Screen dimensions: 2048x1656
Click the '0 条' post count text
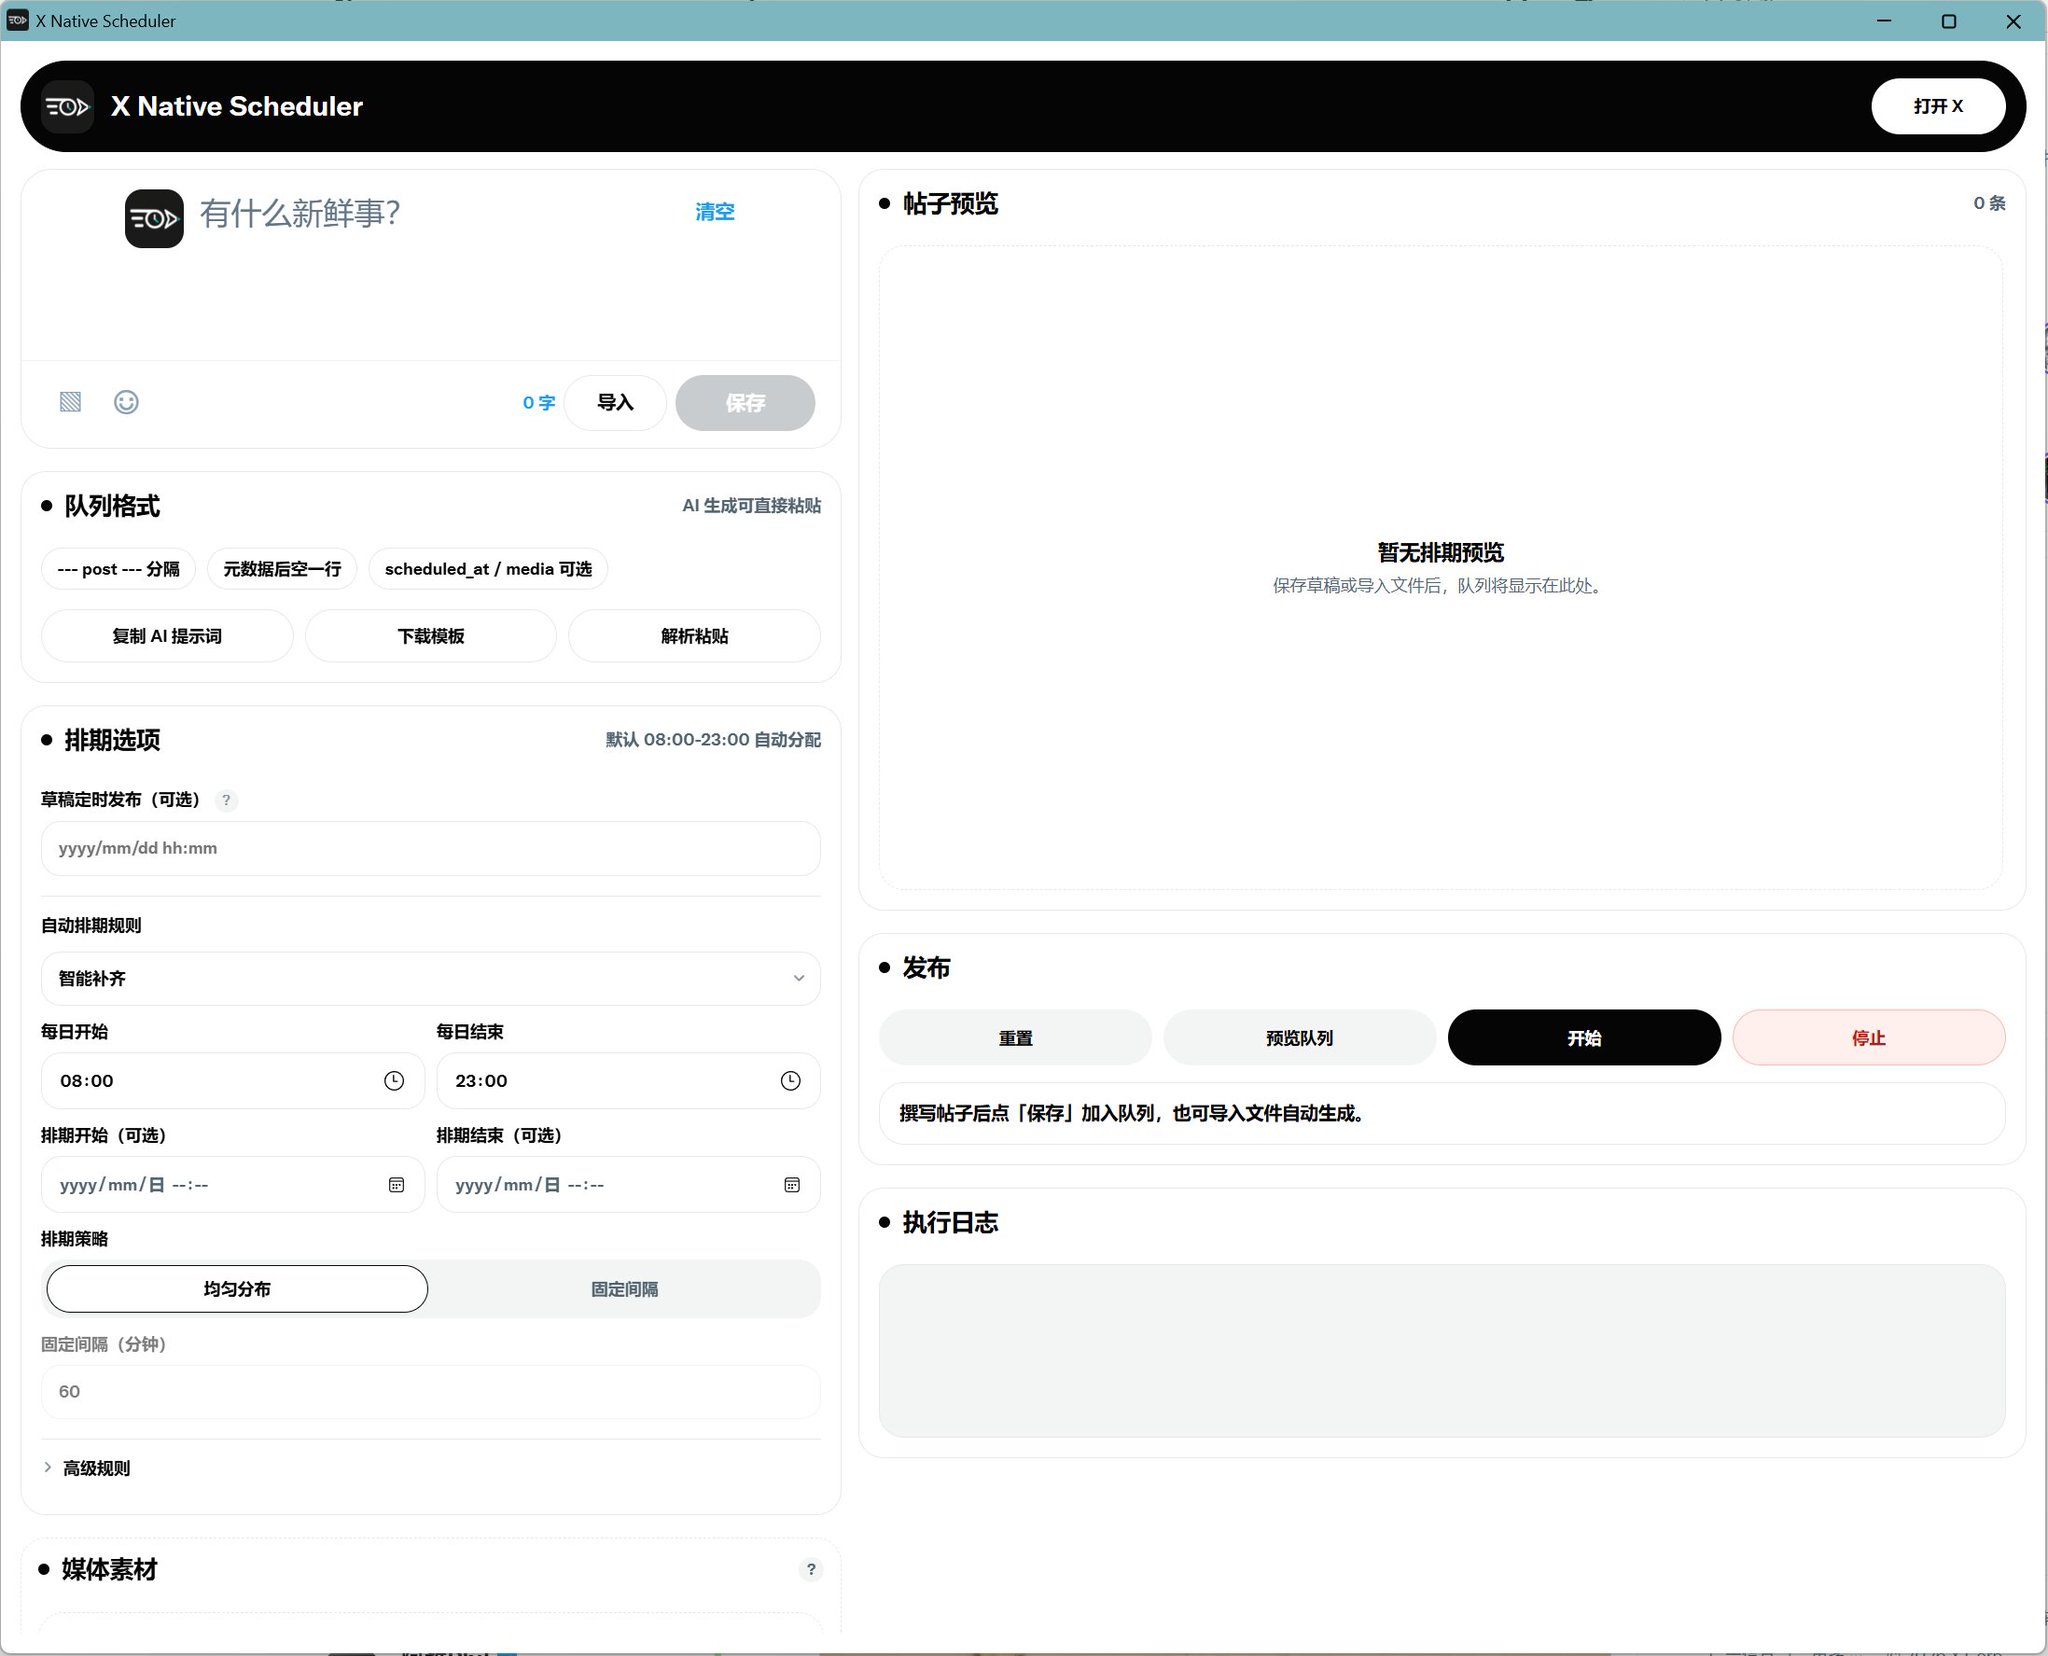click(x=1989, y=203)
